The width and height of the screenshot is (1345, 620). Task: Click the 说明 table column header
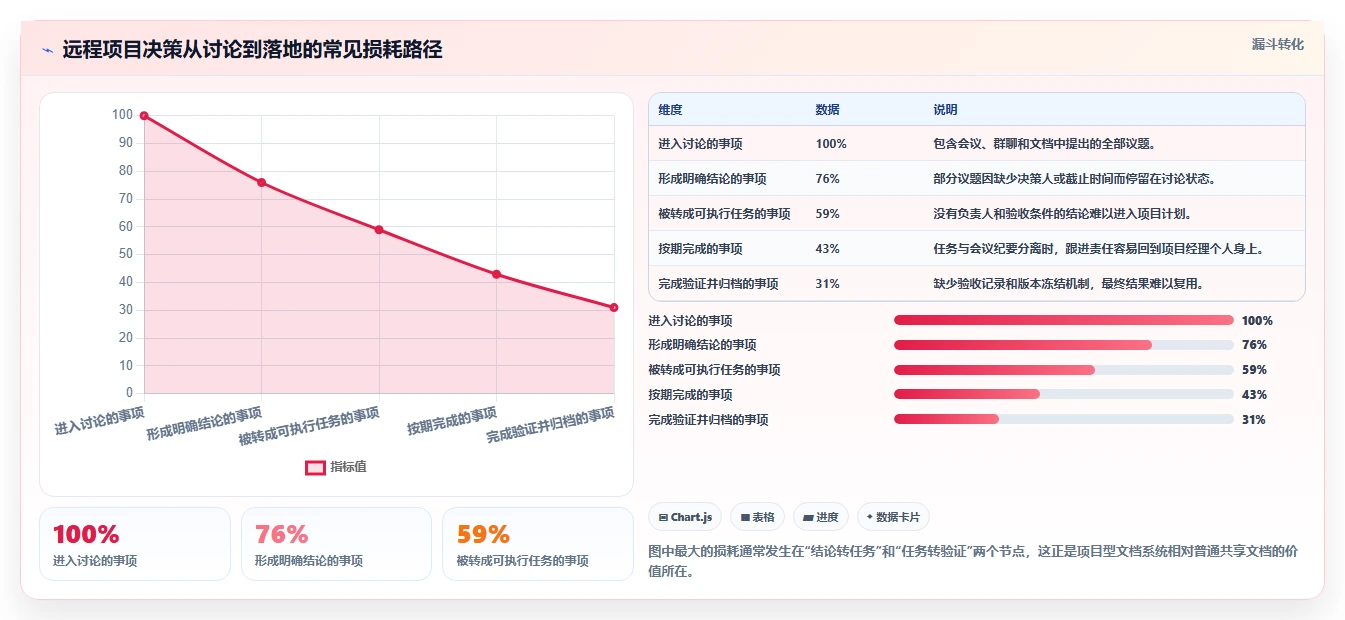pyautogui.click(x=946, y=110)
